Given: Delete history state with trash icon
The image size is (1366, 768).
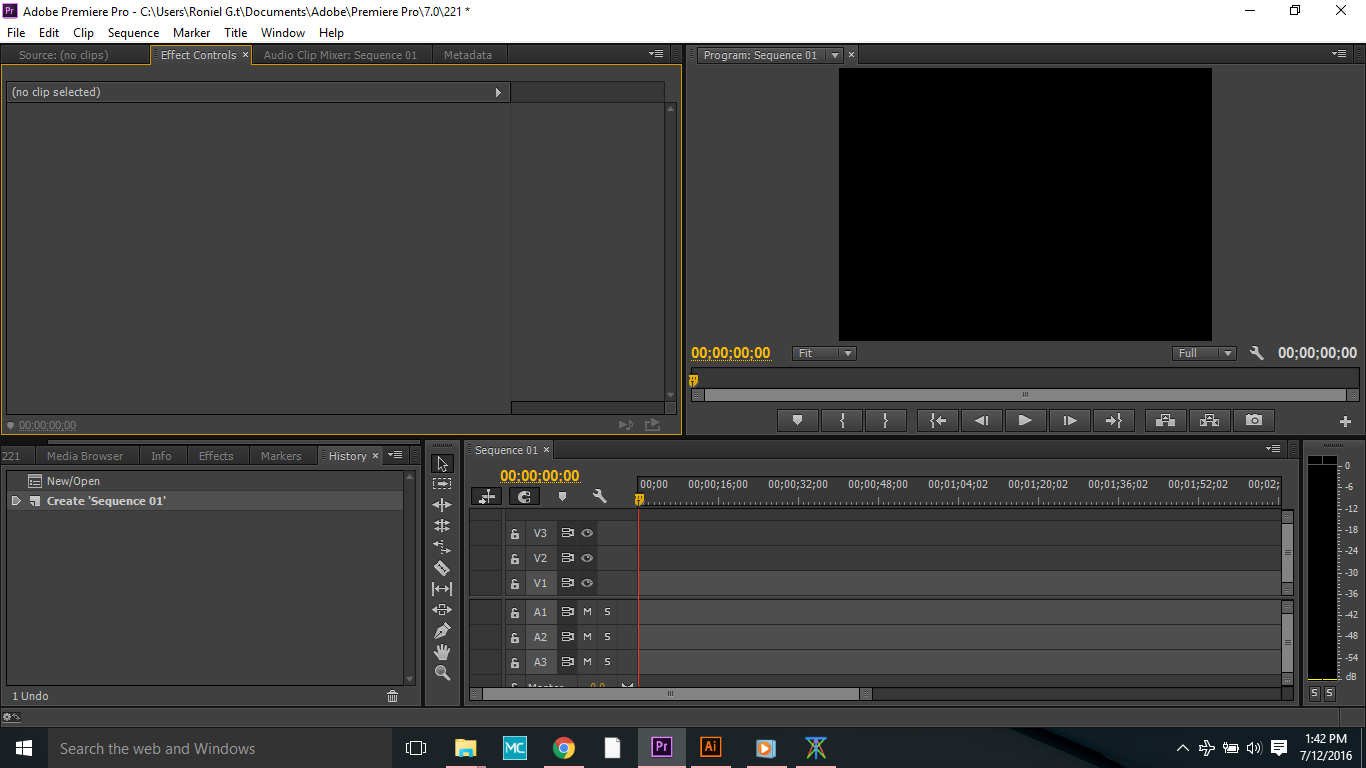Looking at the screenshot, I should [392, 696].
